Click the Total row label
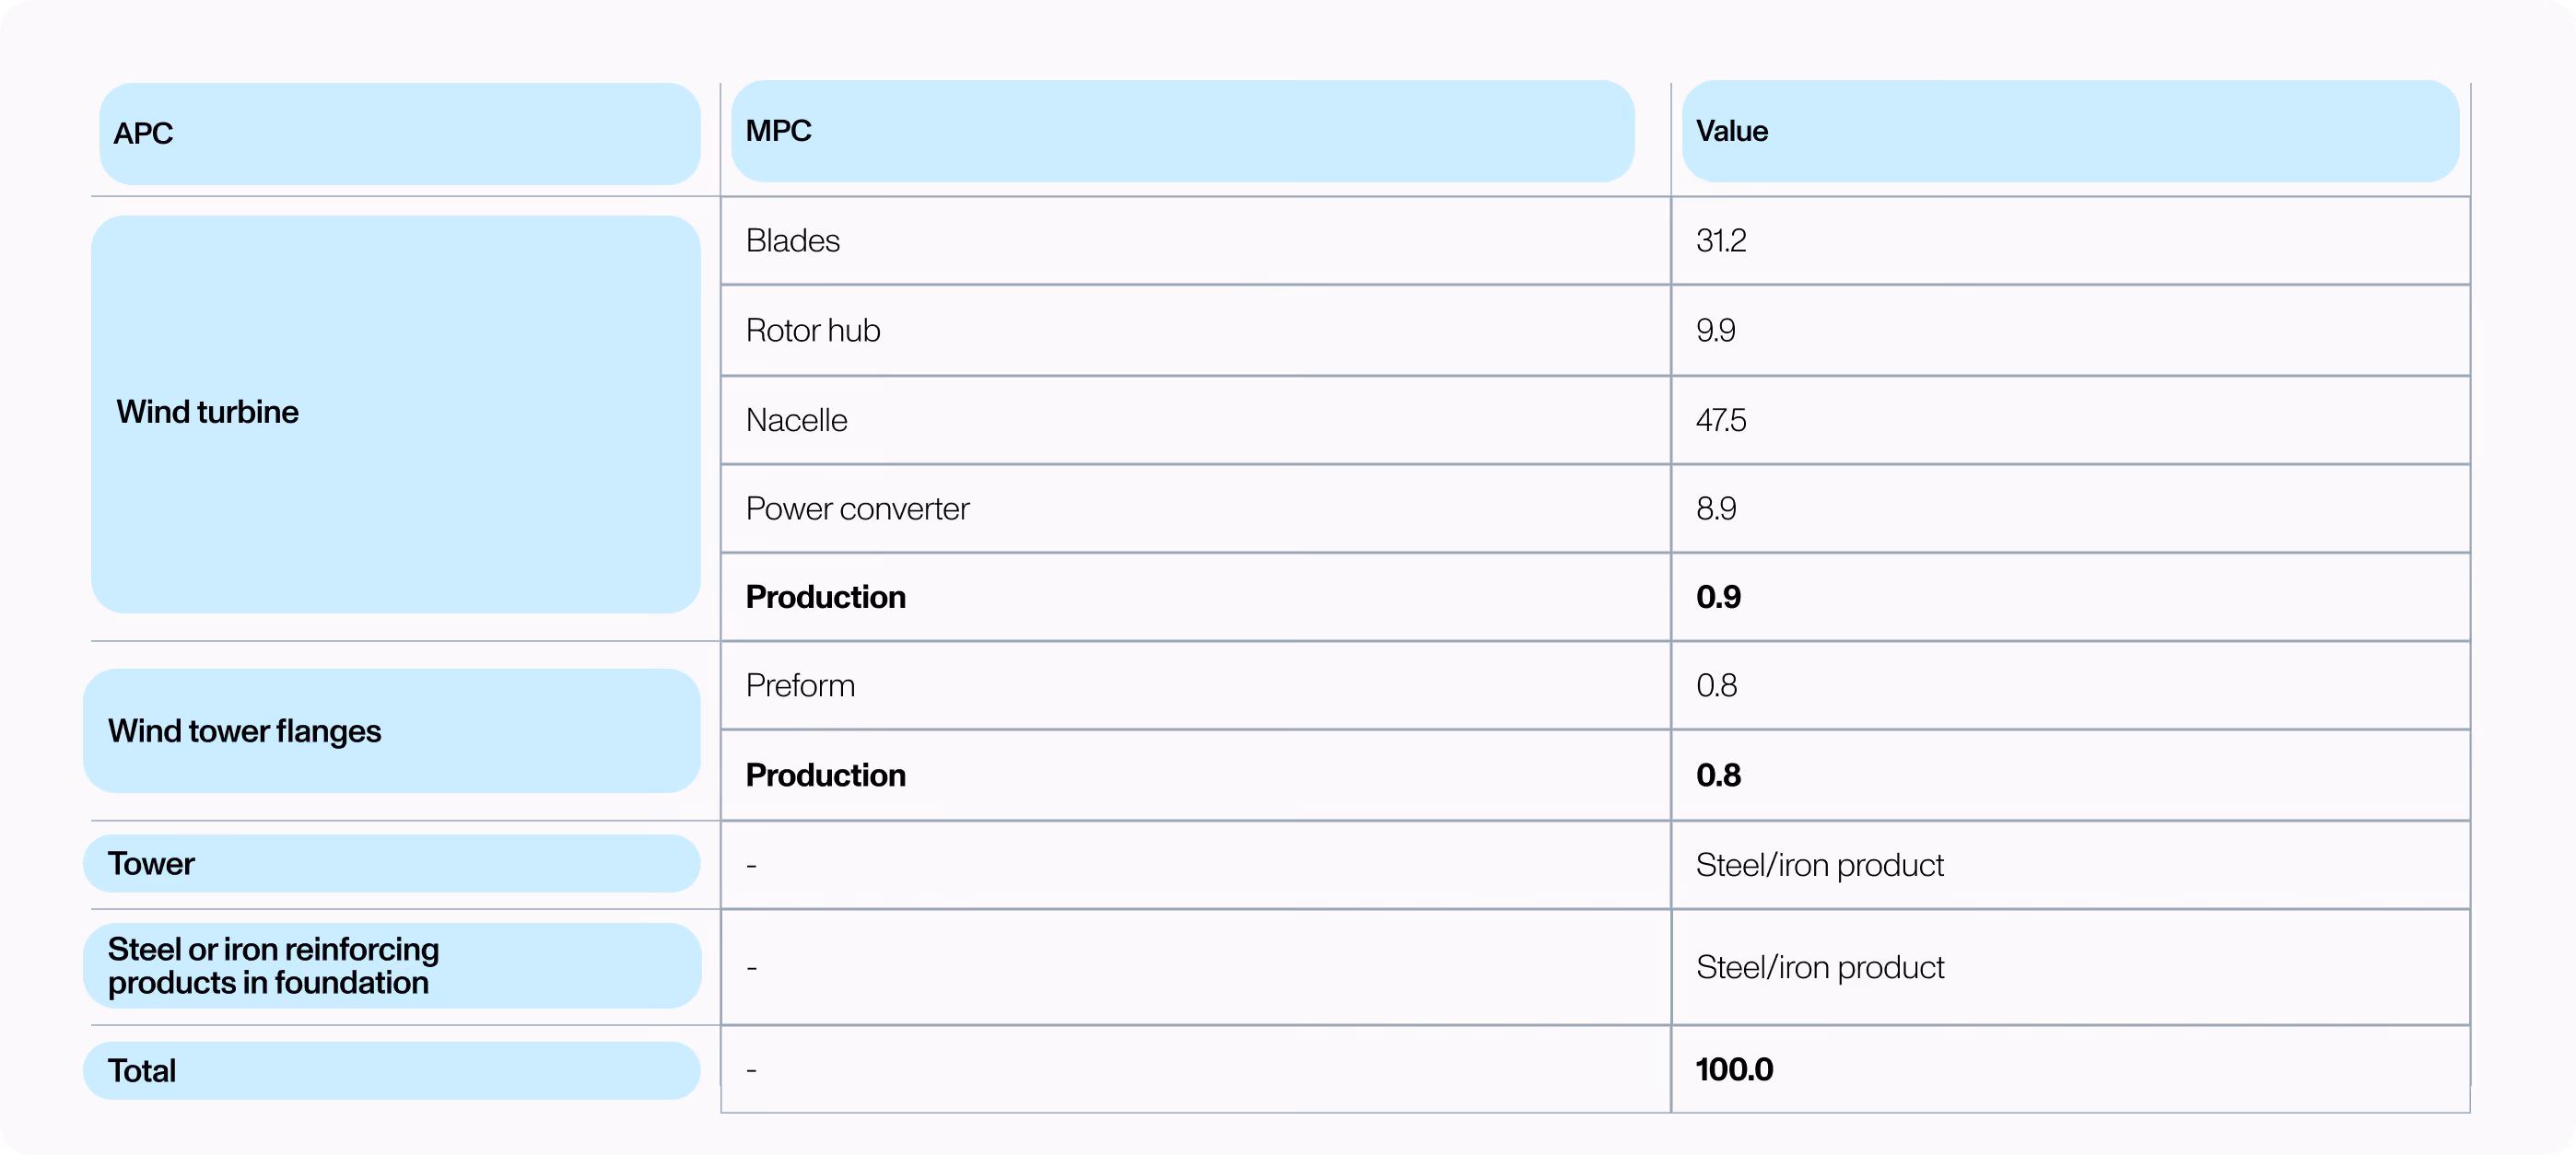 [391, 1071]
